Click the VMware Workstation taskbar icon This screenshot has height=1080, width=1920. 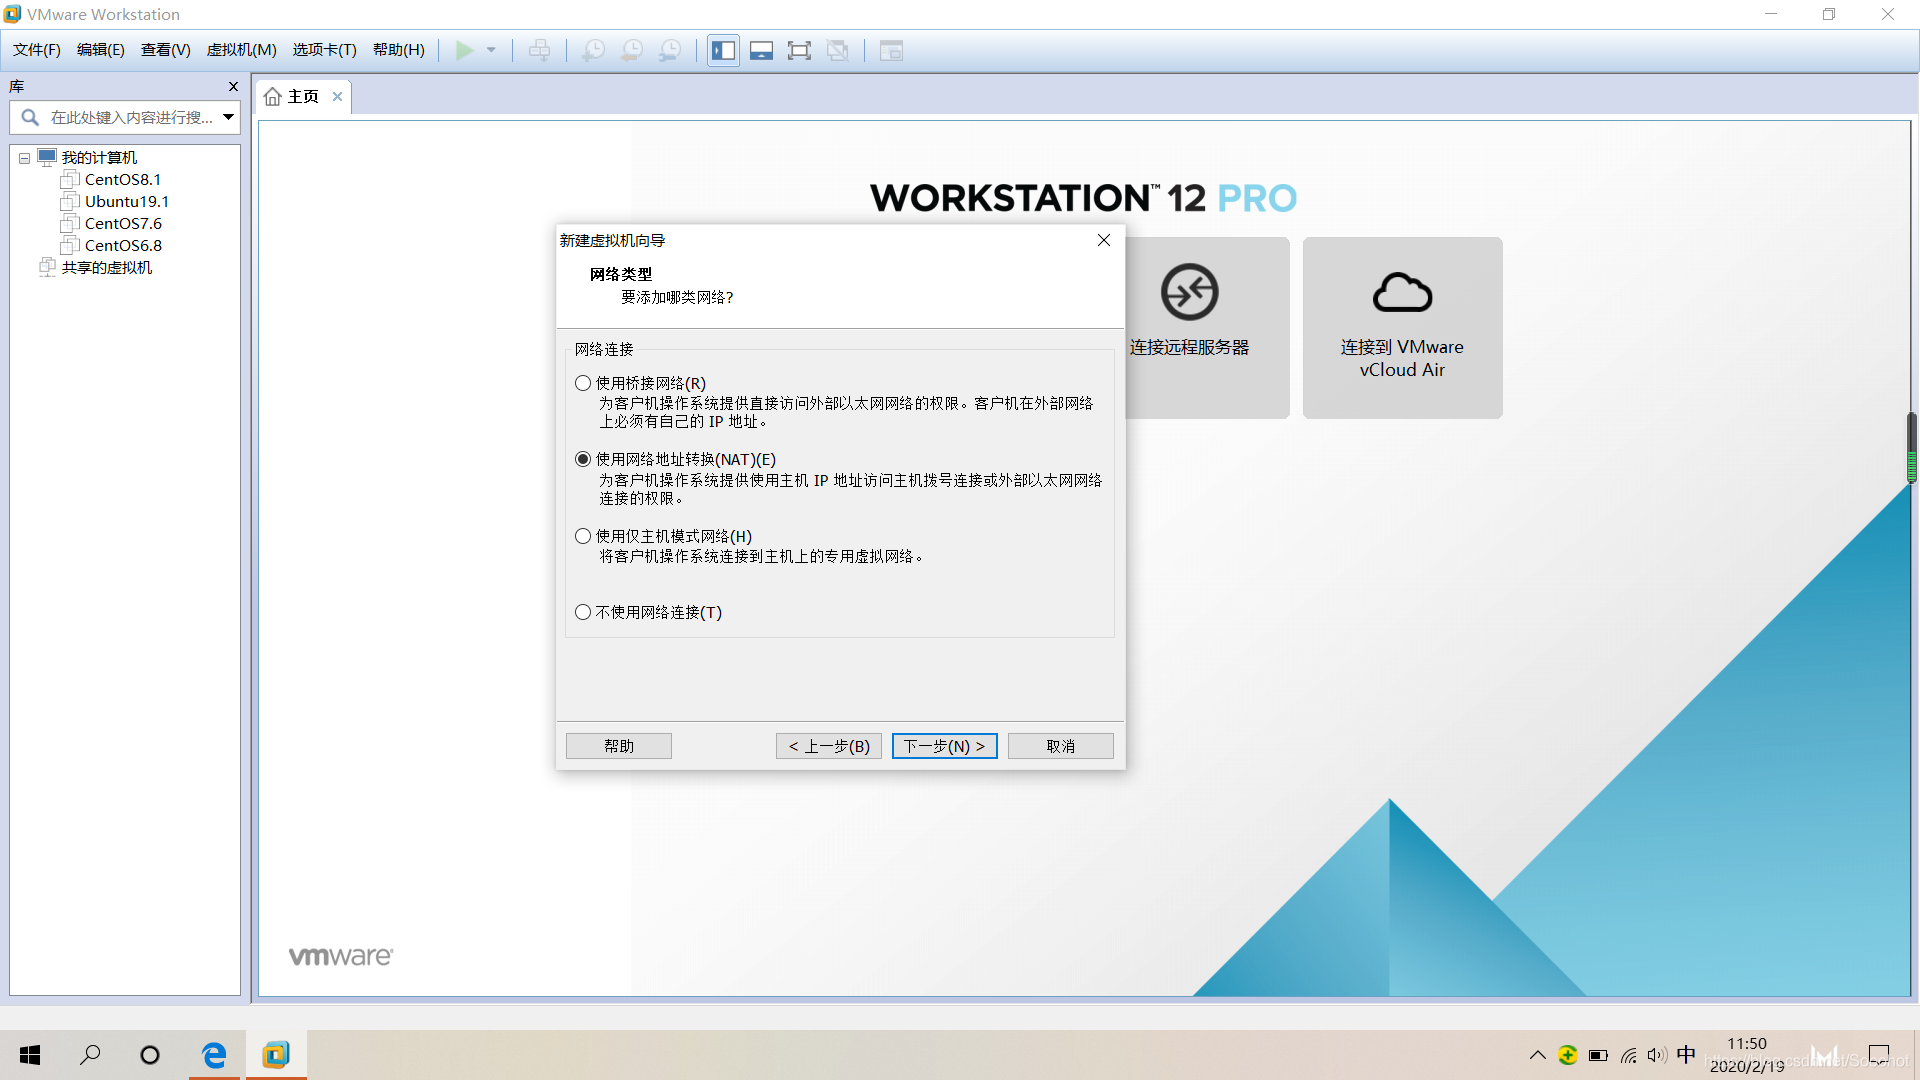point(276,1055)
